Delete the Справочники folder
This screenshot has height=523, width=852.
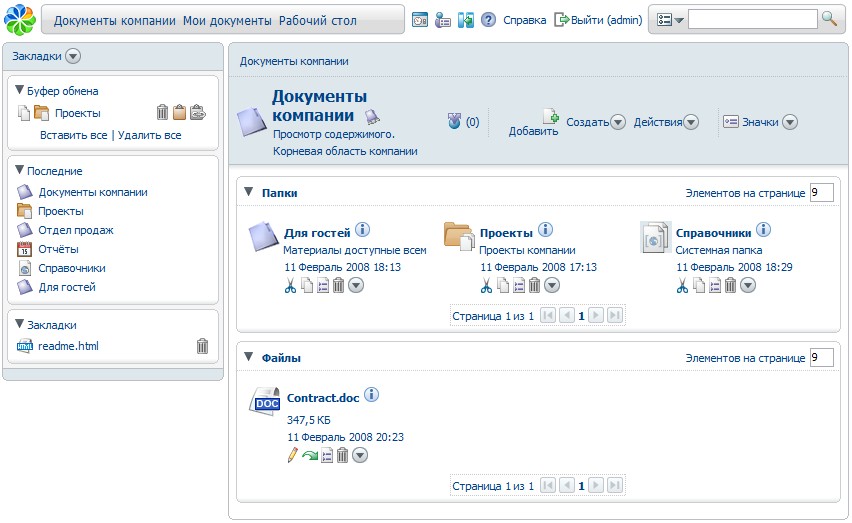click(731, 285)
